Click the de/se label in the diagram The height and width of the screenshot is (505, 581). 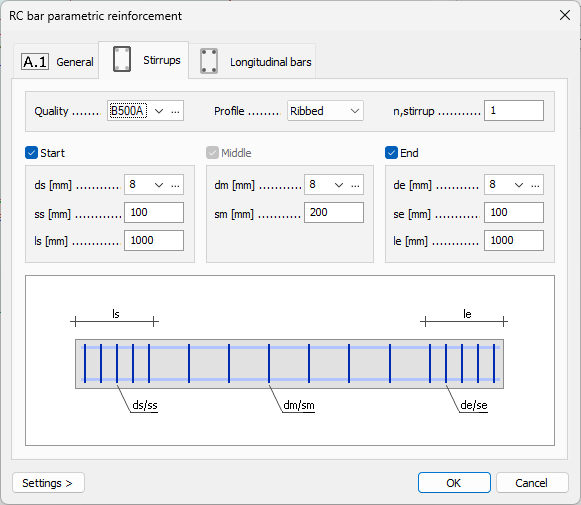point(474,405)
